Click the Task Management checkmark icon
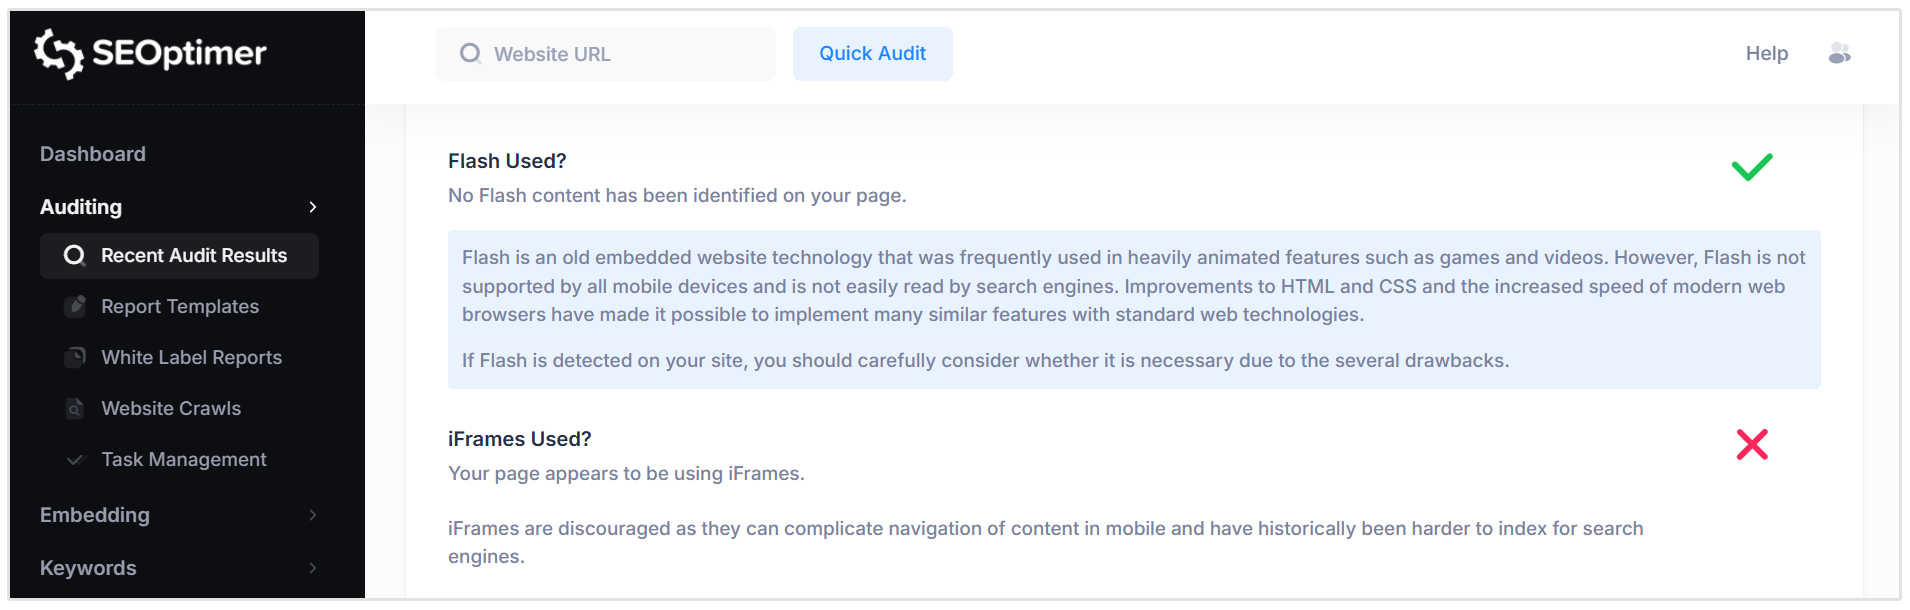The height and width of the screenshot is (610, 1910). click(x=77, y=459)
